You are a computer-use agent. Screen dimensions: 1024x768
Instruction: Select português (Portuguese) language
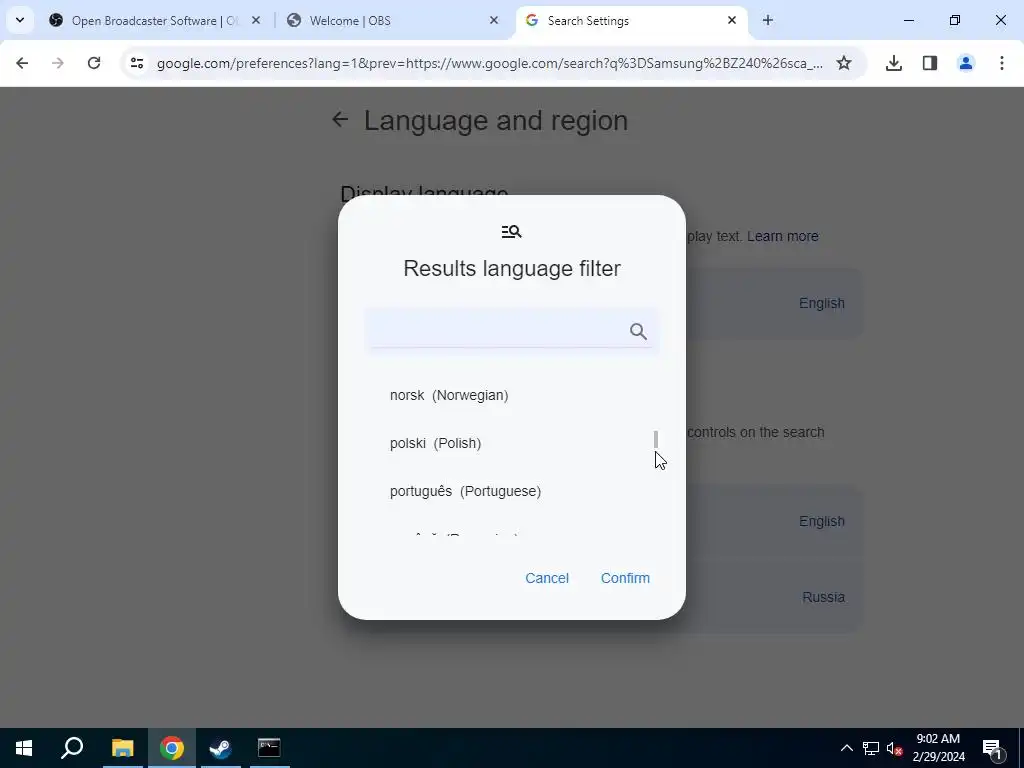pos(465,491)
